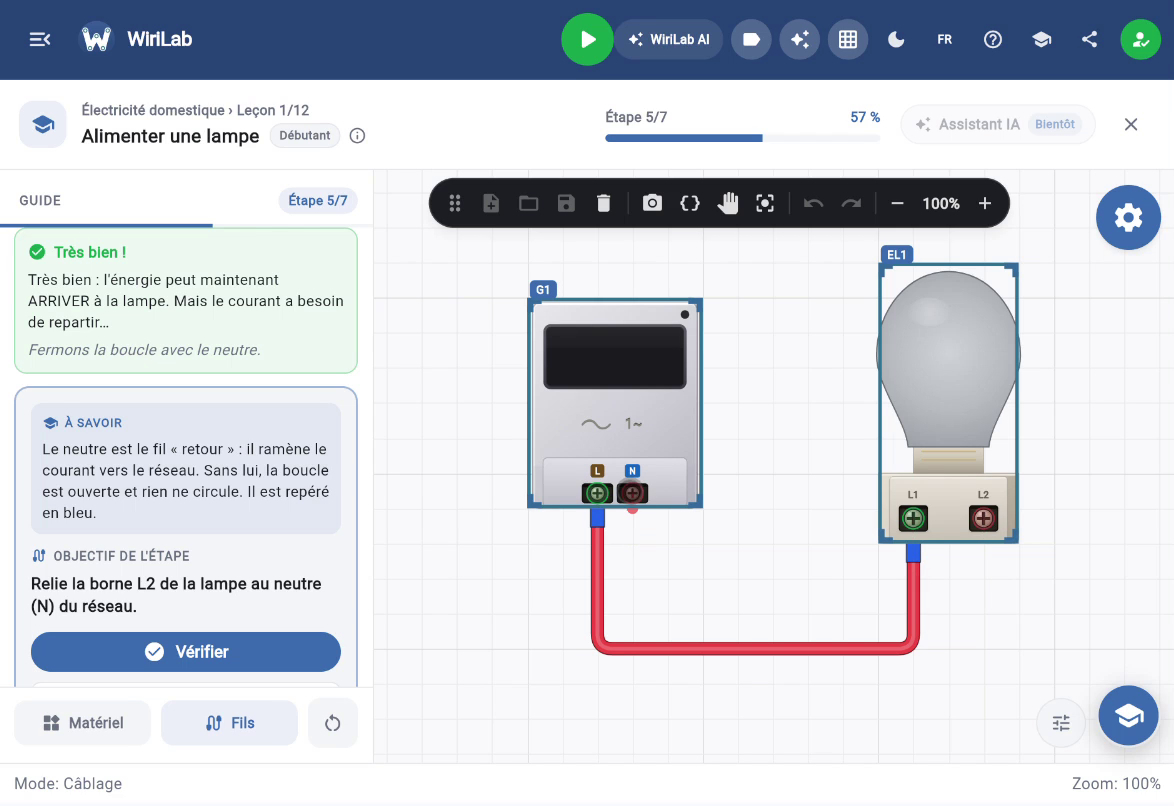Click the lesson progress bar
This screenshot has height=806, width=1174.
tap(743, 138)
